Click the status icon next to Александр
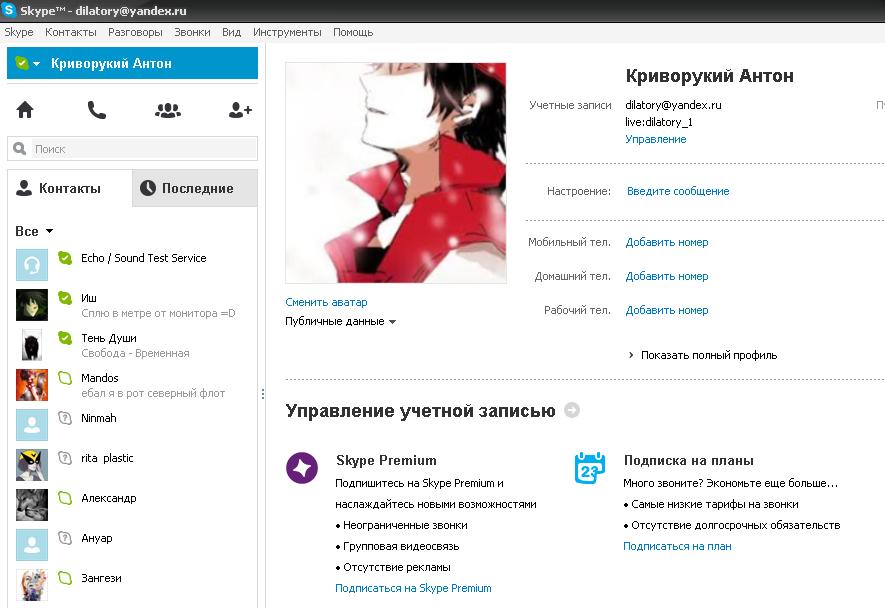Screen dimensions: 885x608 tap(65, 498)
